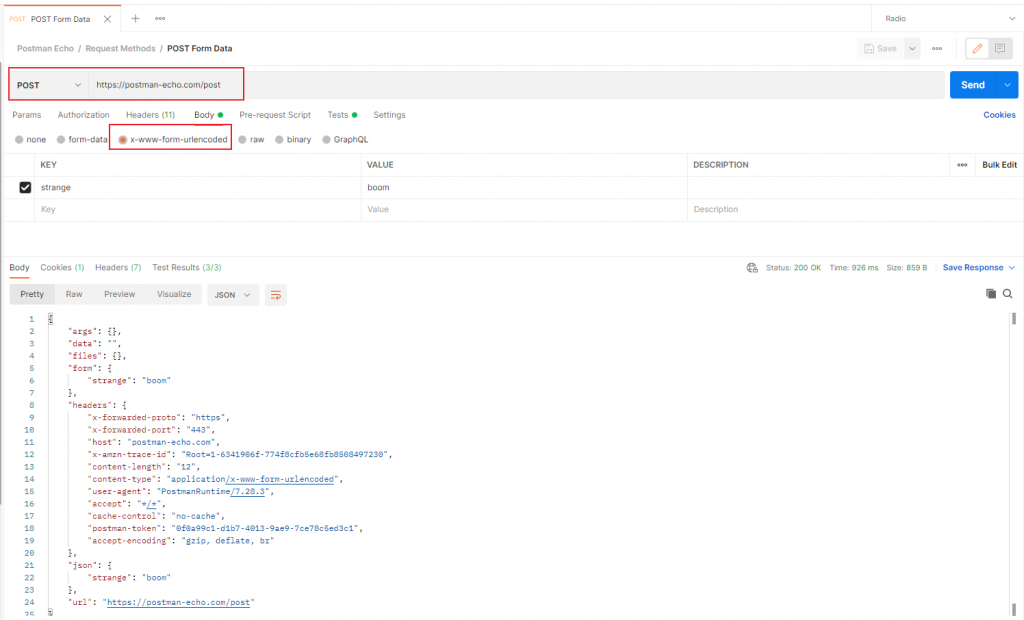Click the Save button
The height and width of the screenshot is (620, 1024).
pyautogui.click(x=880, y=48)
